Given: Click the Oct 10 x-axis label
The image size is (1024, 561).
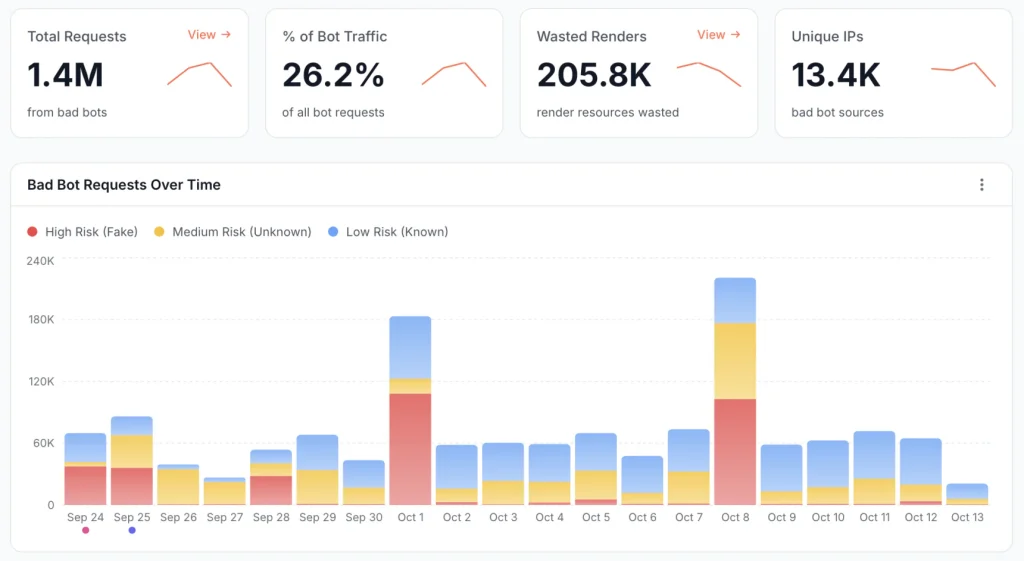Looking at the screenshot, I should [828, 517].
